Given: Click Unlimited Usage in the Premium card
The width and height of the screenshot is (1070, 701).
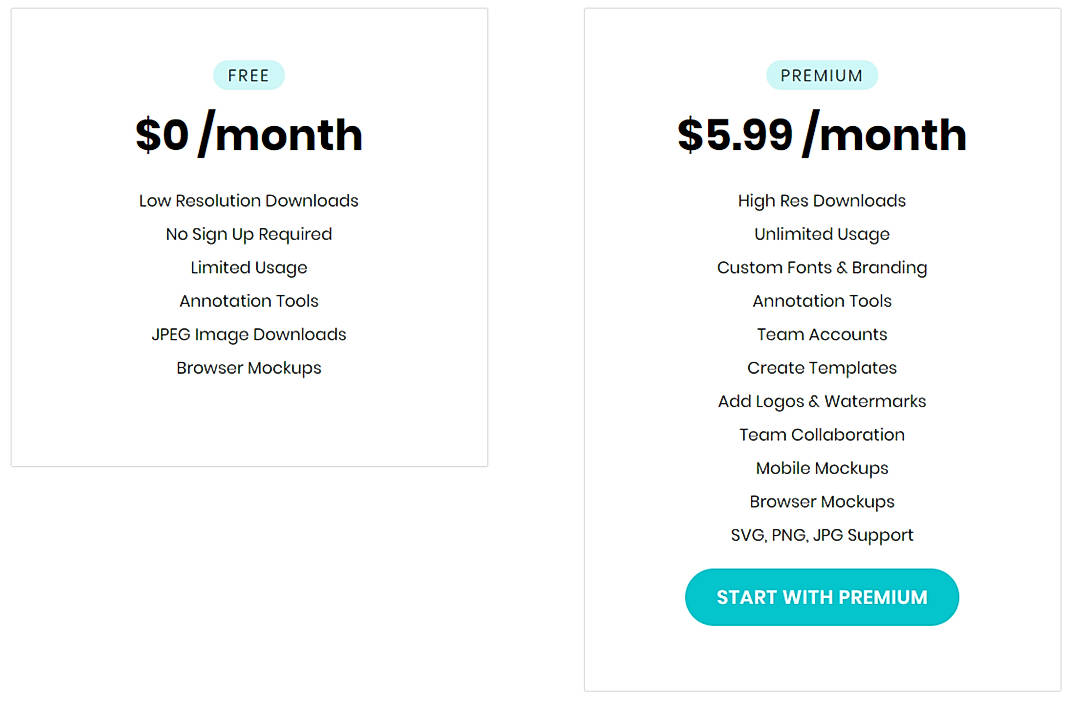Looking at the screenshot, I should (821, 234).
